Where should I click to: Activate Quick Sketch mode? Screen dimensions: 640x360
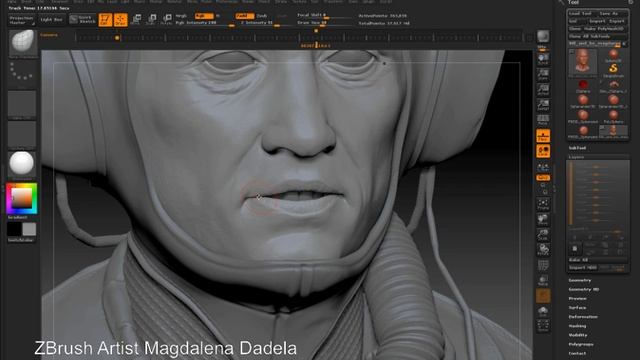coord(83,20)
